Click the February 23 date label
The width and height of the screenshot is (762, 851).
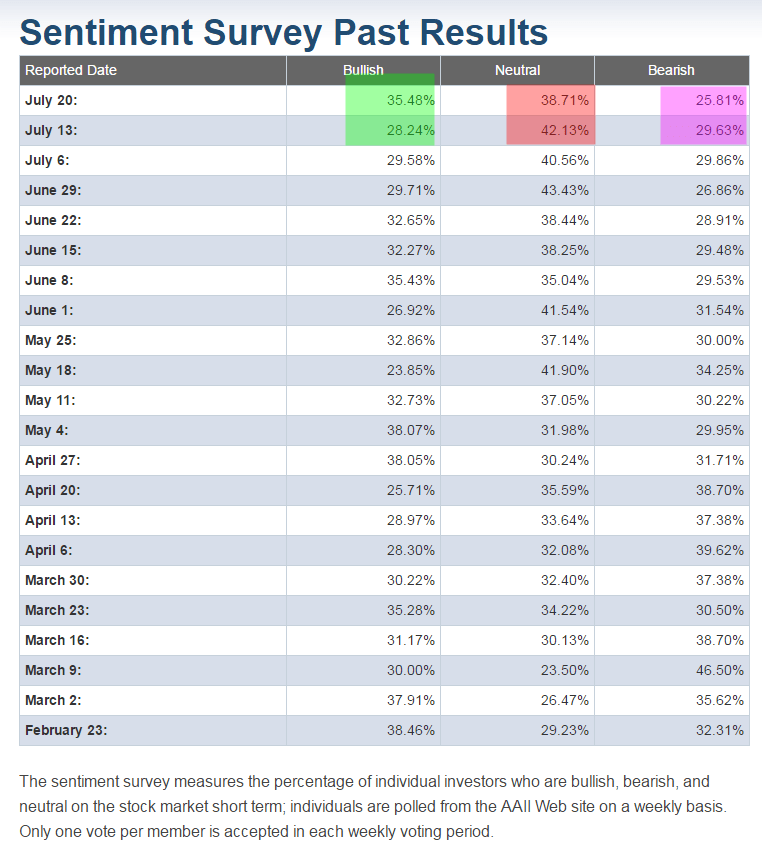tap(66, 731)
